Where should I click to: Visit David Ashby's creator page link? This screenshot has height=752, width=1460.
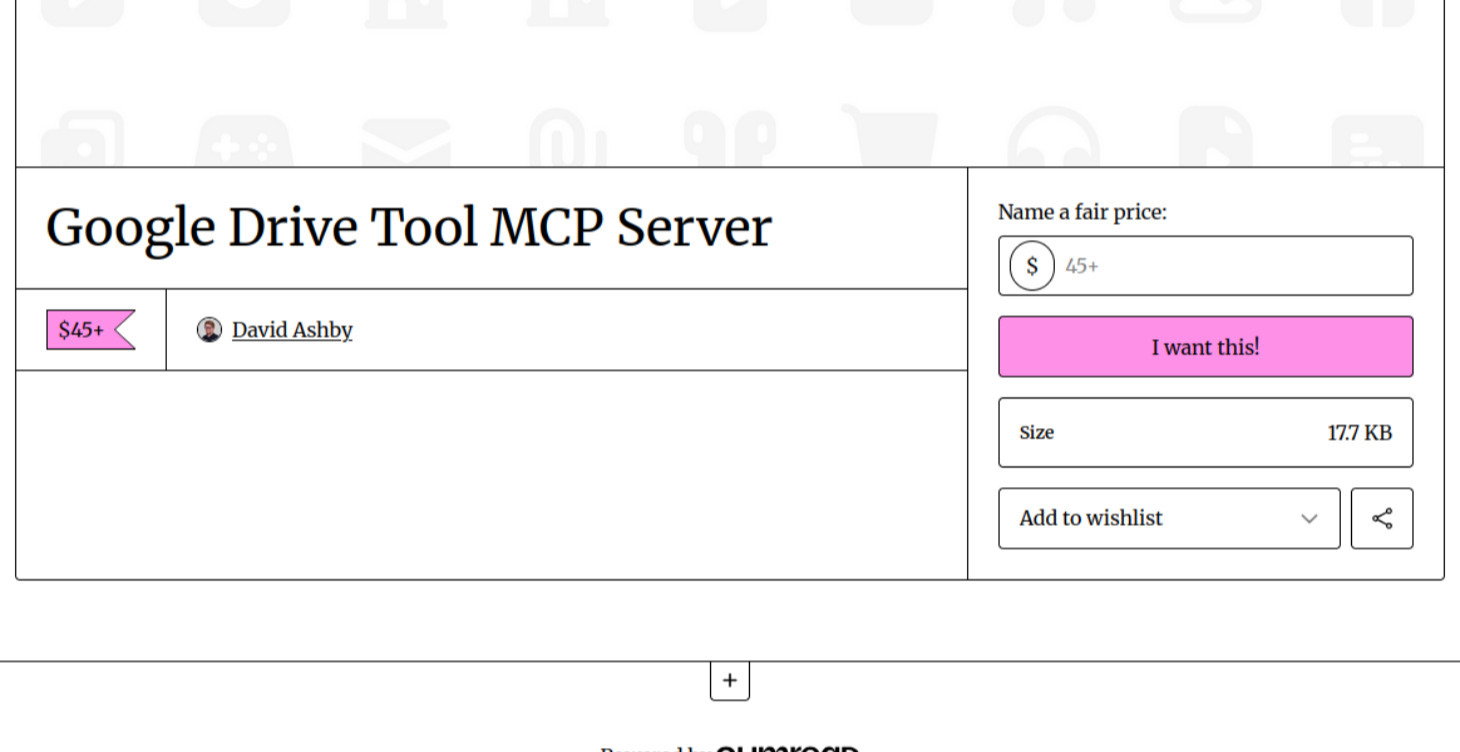[292, 330]
